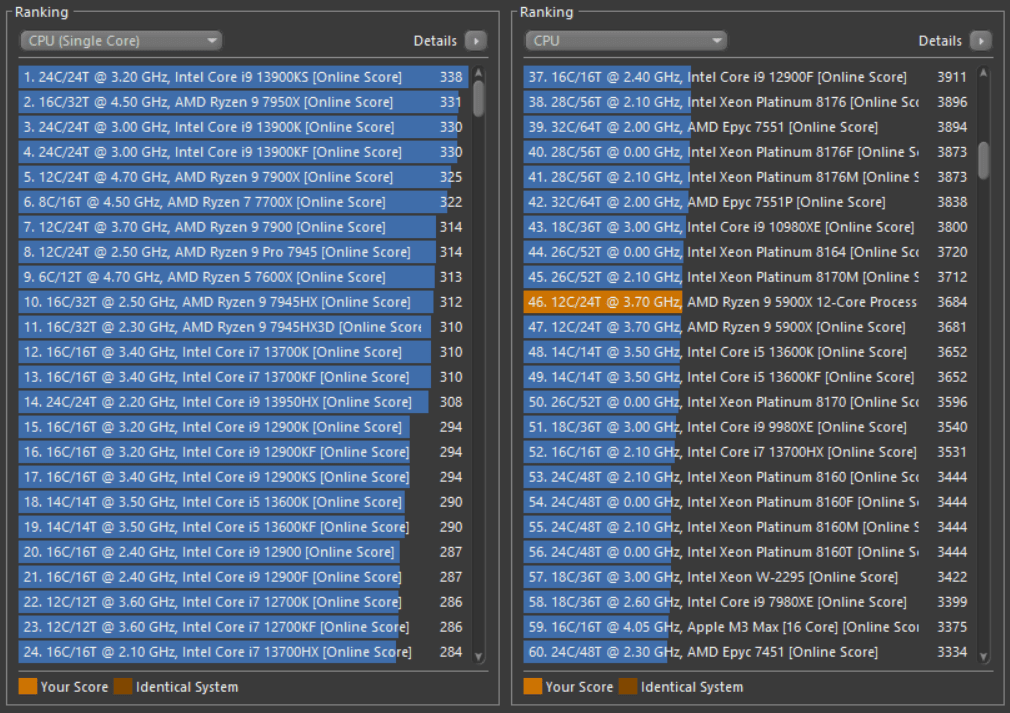Image resolution: width=1010 pixels, height=713 pixels.
Task: Select row 60 AMD Epyc 7451
Action: click(x=748, y=652)
